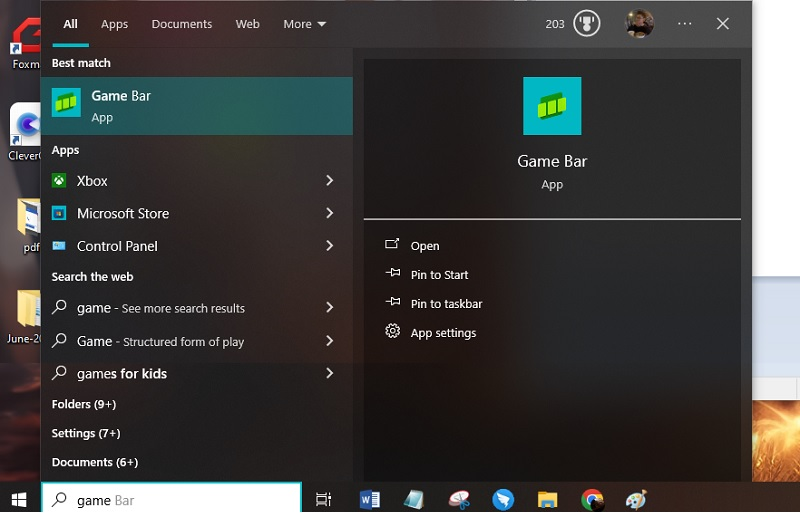The image size is (800, 513).
Task: Open the More filter dropdown
Action: [305, 24]
